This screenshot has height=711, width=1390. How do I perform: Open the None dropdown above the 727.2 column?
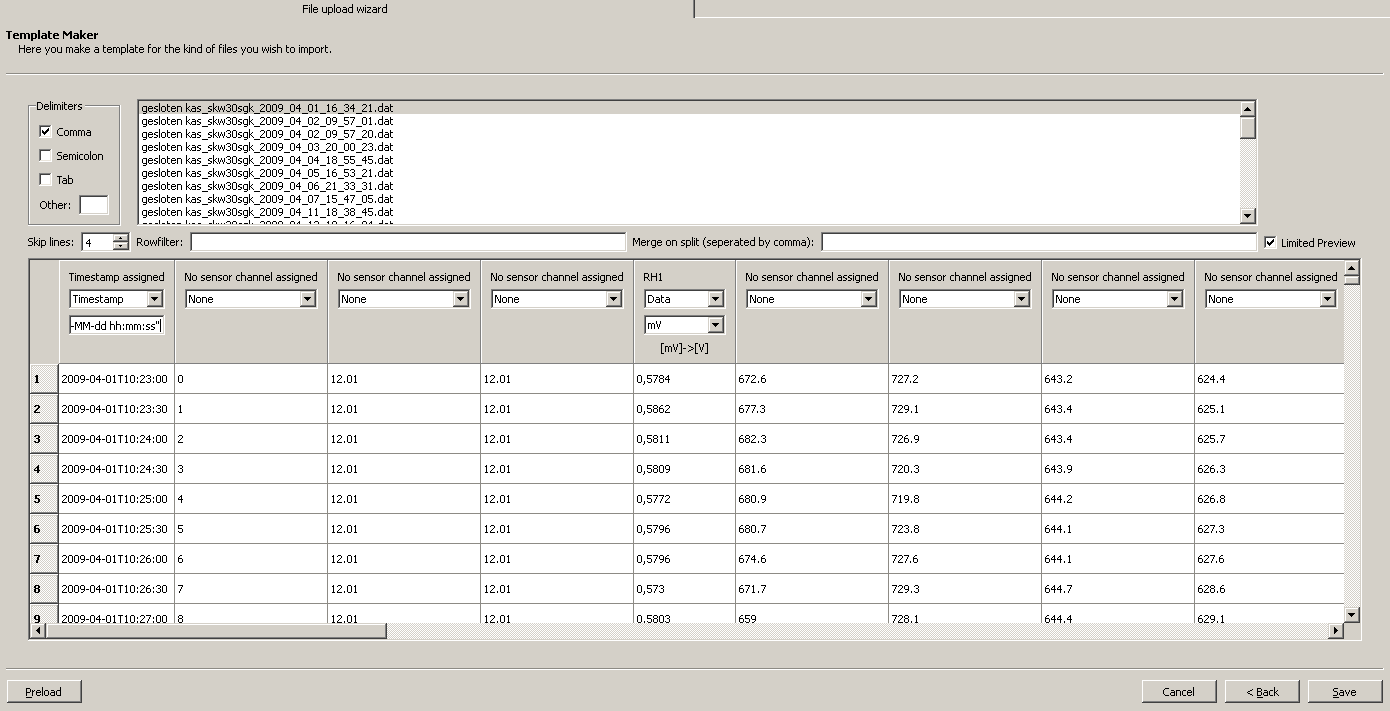(x=1021, y=299)
